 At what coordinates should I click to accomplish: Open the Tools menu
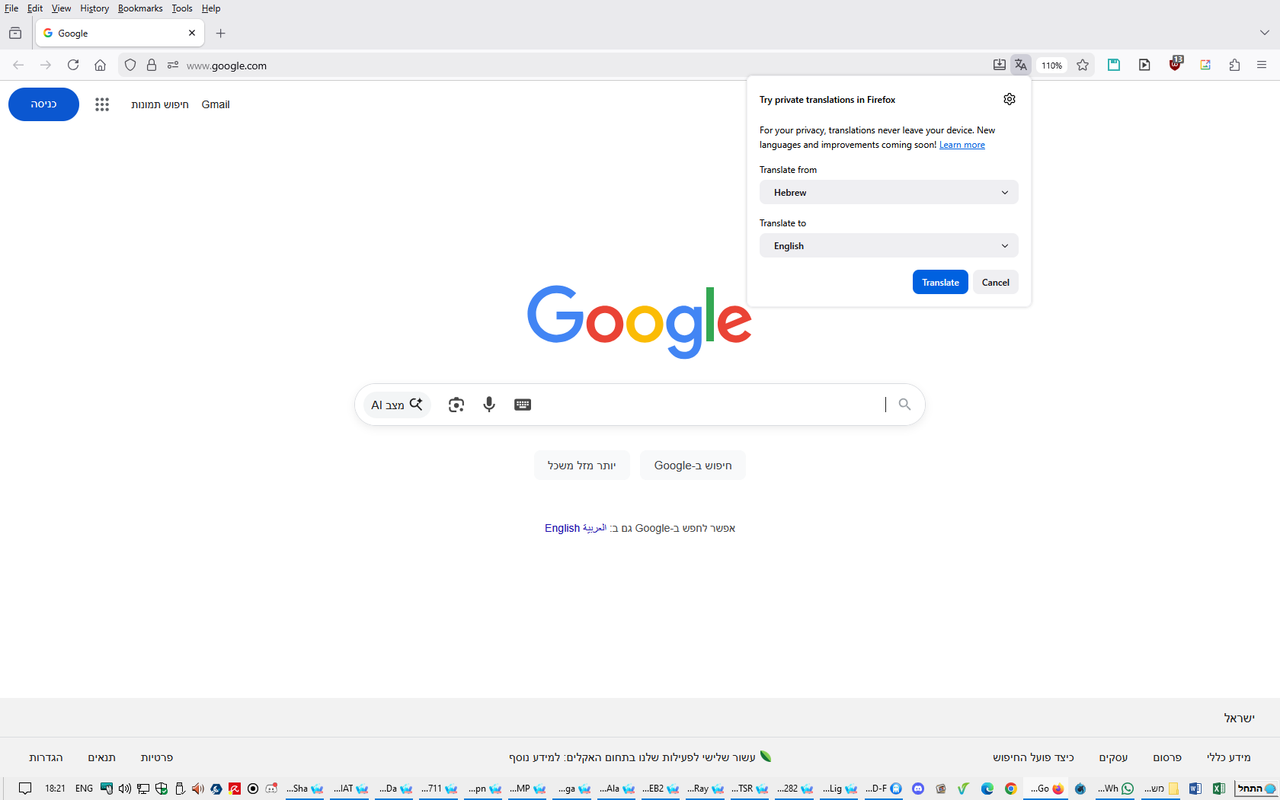pyautogui.click(x=182, y=8)
